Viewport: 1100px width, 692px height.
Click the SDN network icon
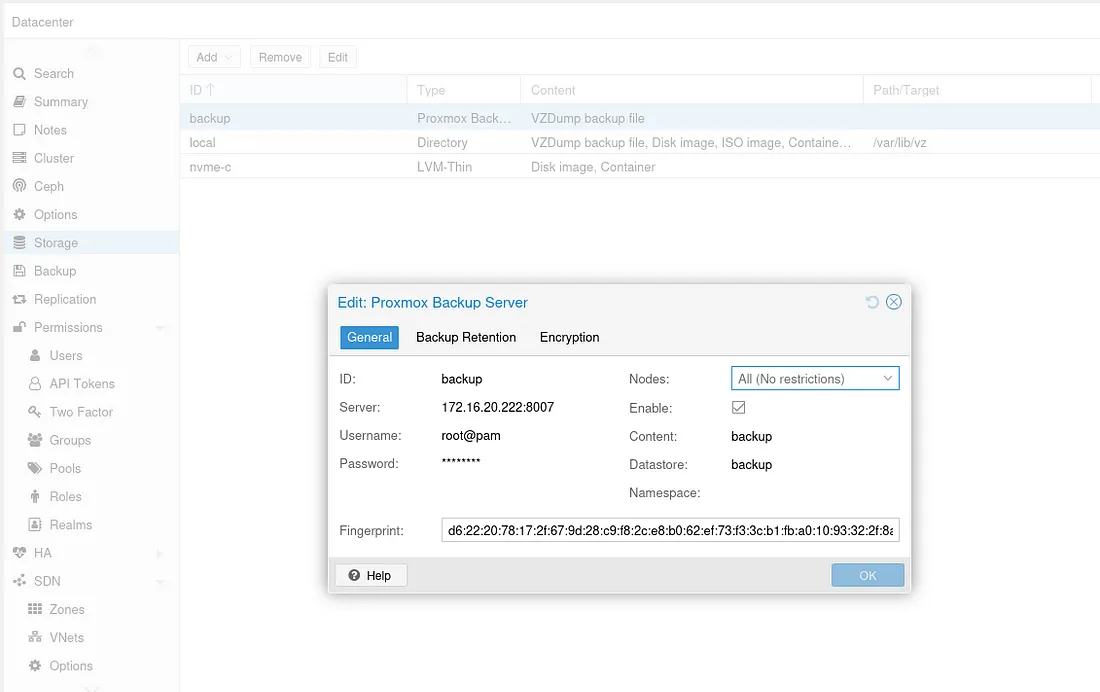(19, 581)
